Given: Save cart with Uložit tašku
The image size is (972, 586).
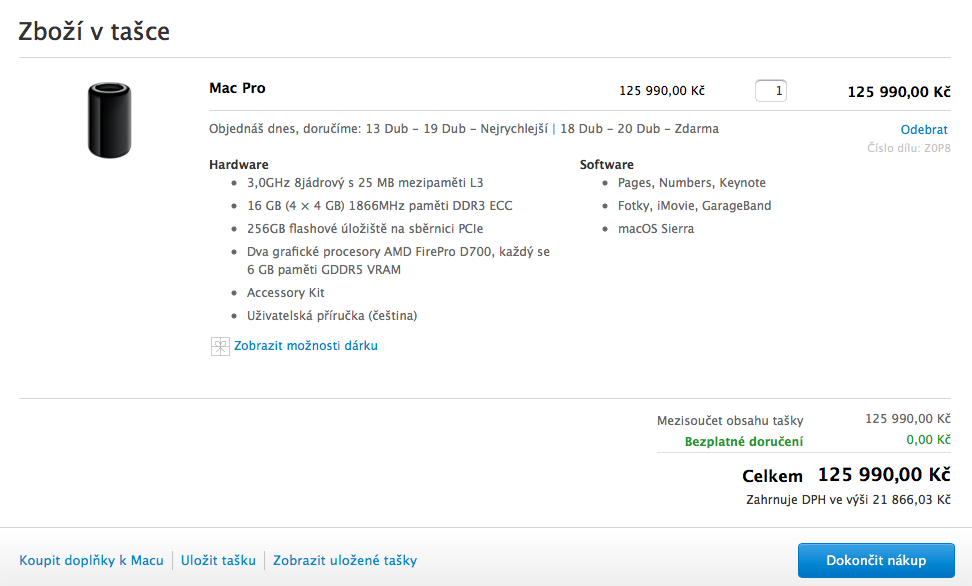Looking at the screenshot, I should tap(218, 561).
